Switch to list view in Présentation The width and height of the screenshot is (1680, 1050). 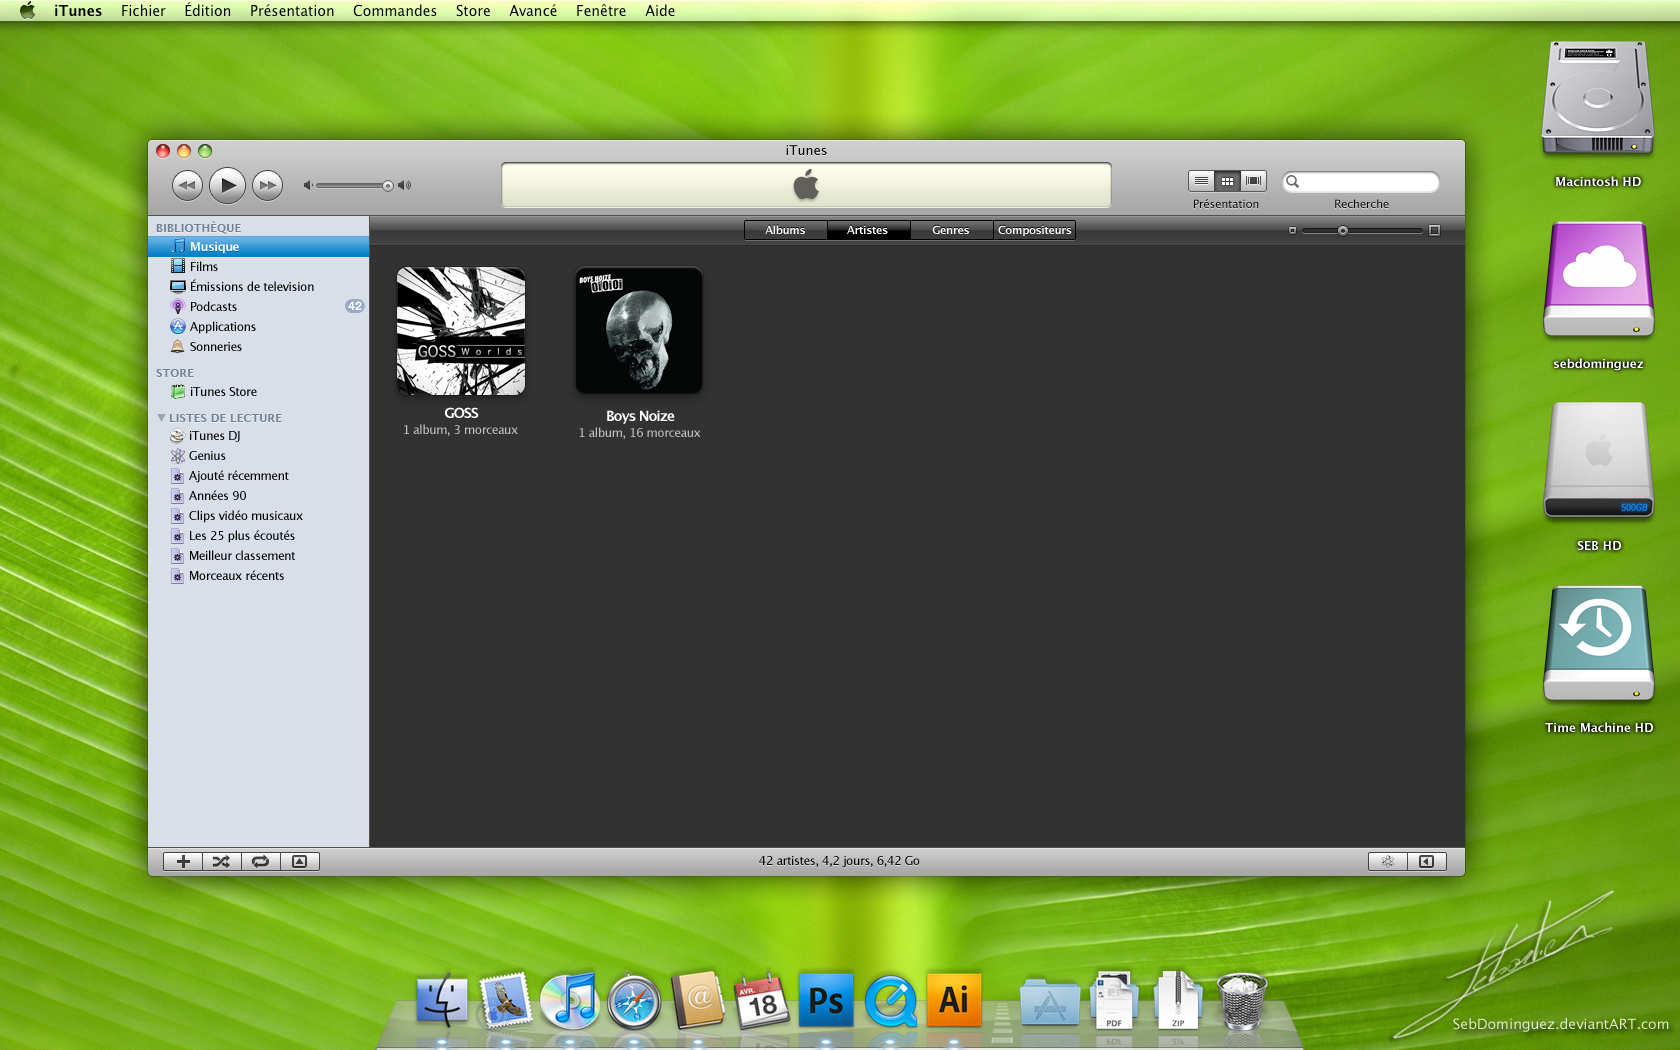[1200, 181]
